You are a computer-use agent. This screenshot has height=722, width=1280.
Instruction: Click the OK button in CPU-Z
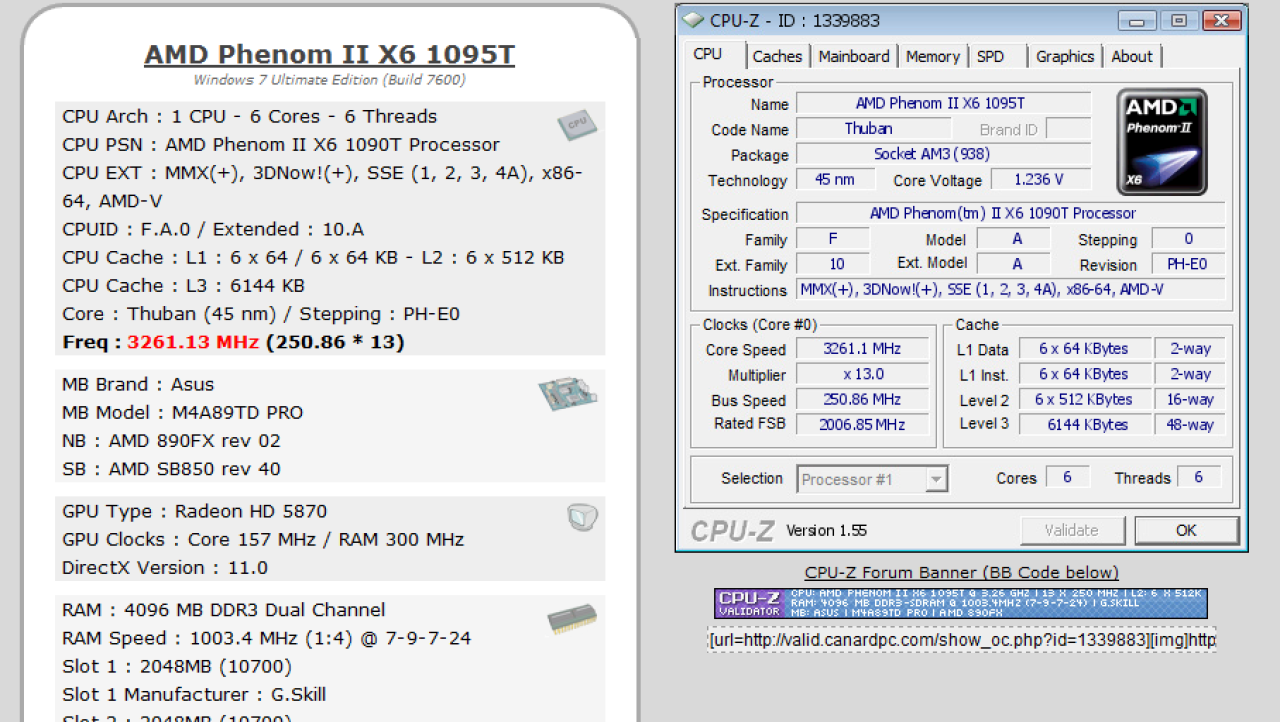[1186, 530]
